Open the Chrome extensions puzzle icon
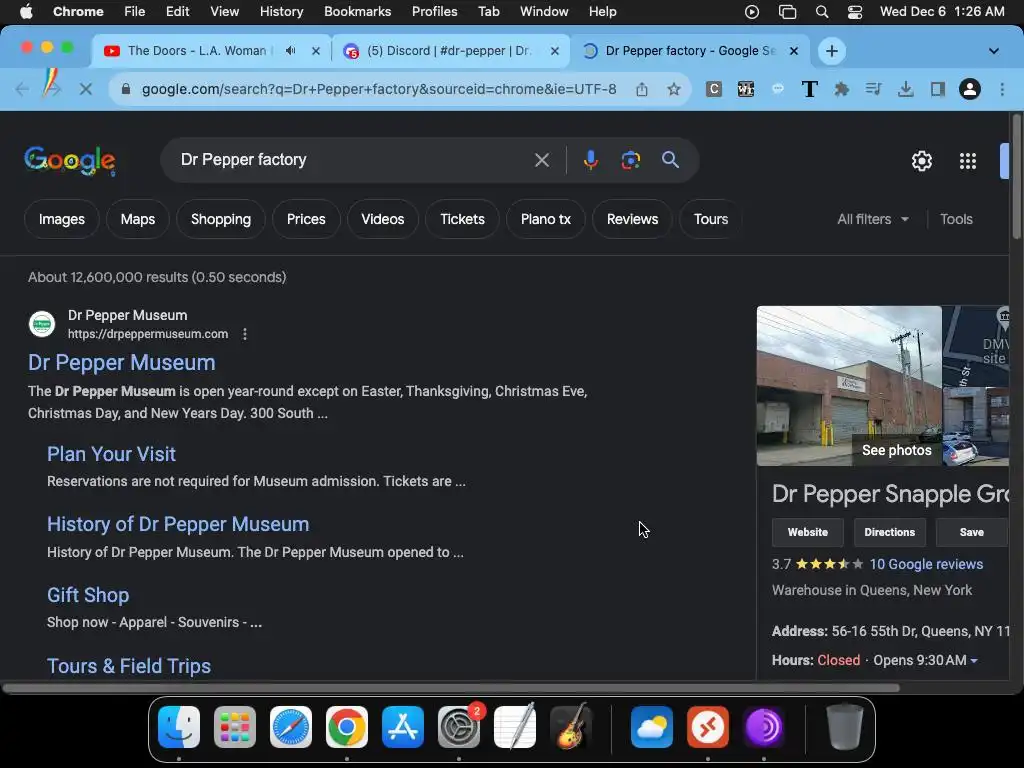1024x768 pixels. [841, 89]
